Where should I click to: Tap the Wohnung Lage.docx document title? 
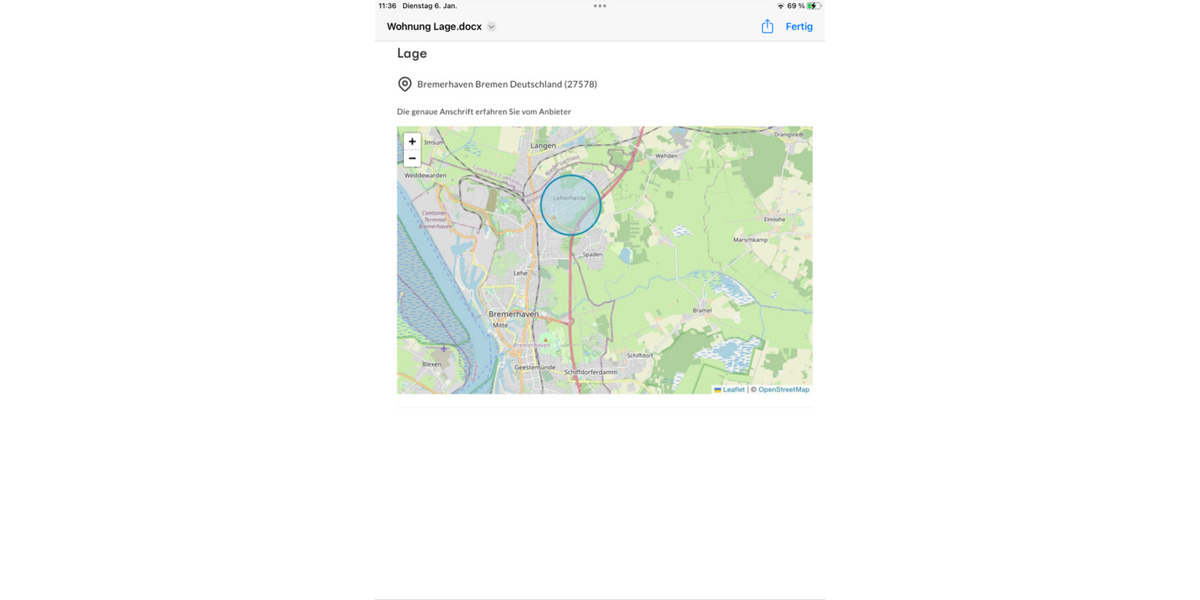point(434,27)
